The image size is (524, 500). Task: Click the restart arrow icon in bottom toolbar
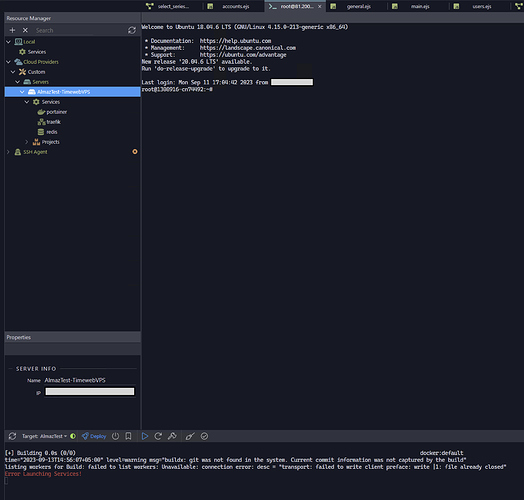[158, 436]
